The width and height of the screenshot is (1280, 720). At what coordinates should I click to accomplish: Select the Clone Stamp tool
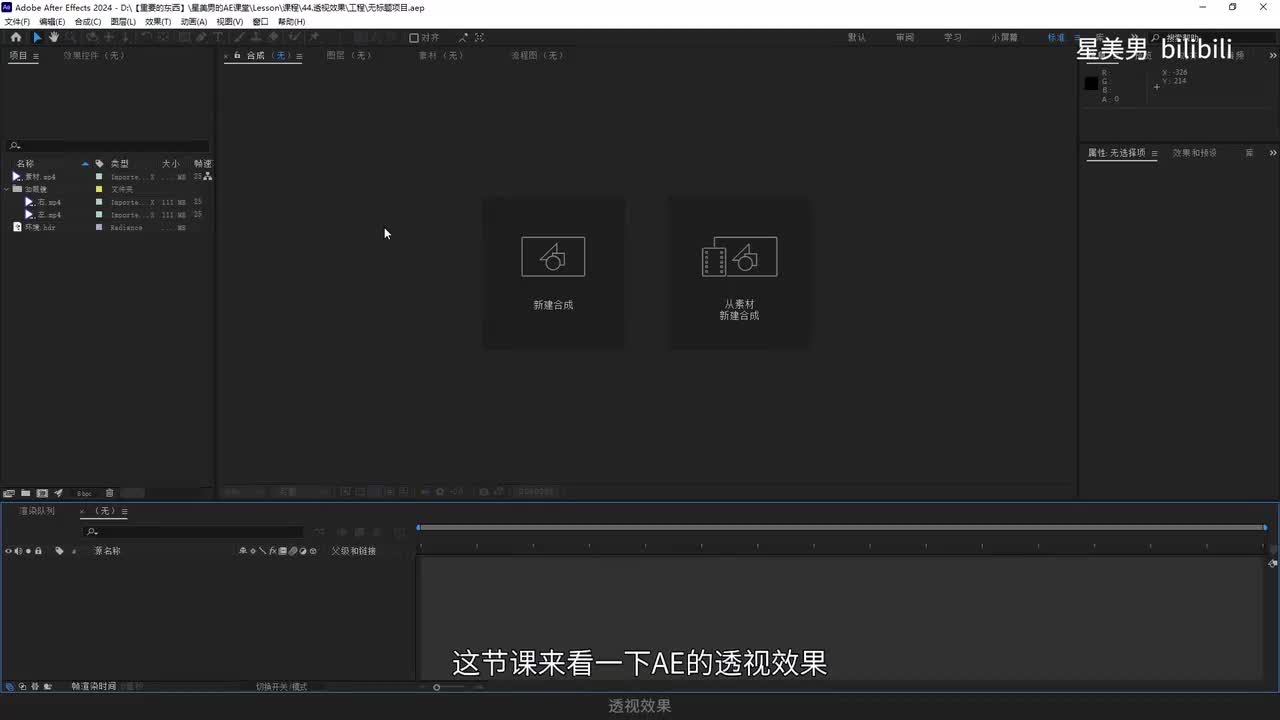[x=256, y=37]
